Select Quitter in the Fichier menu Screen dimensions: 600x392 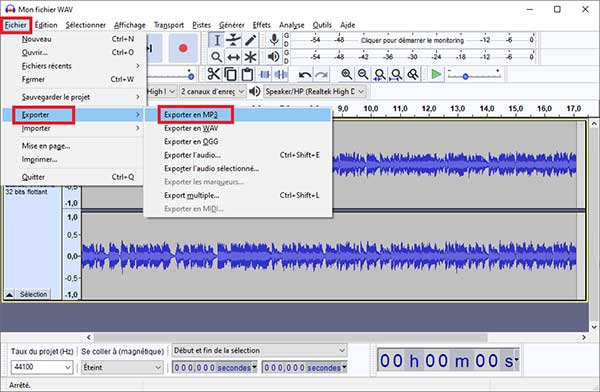point(73,177)
